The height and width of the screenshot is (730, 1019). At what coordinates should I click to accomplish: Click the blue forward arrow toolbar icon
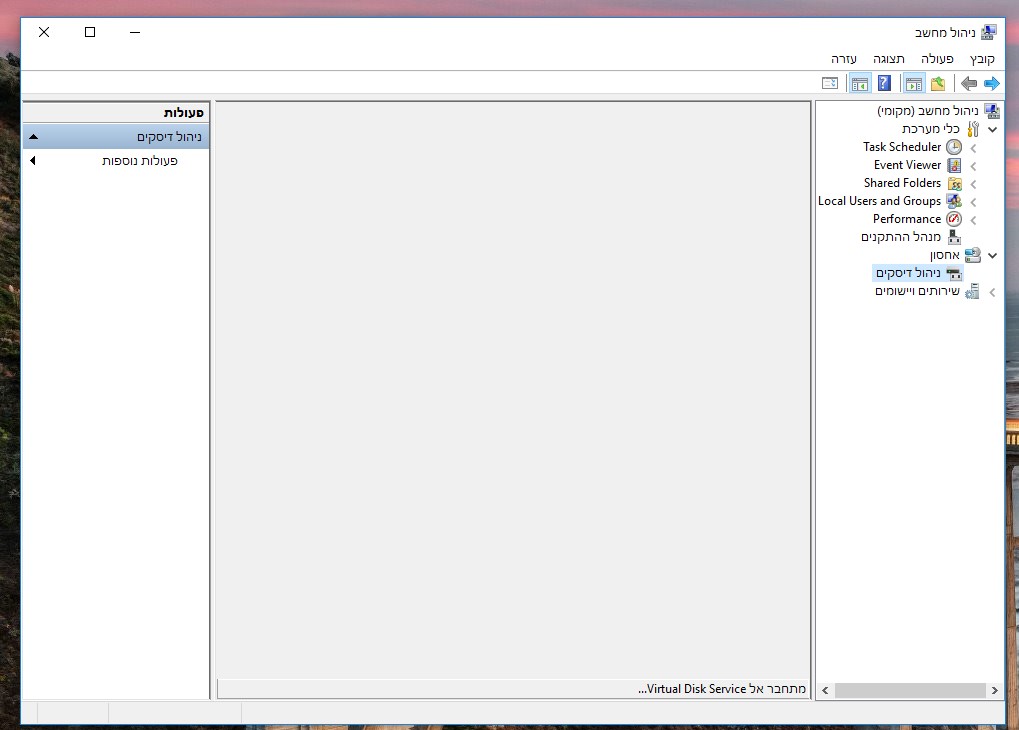point(992,83)
